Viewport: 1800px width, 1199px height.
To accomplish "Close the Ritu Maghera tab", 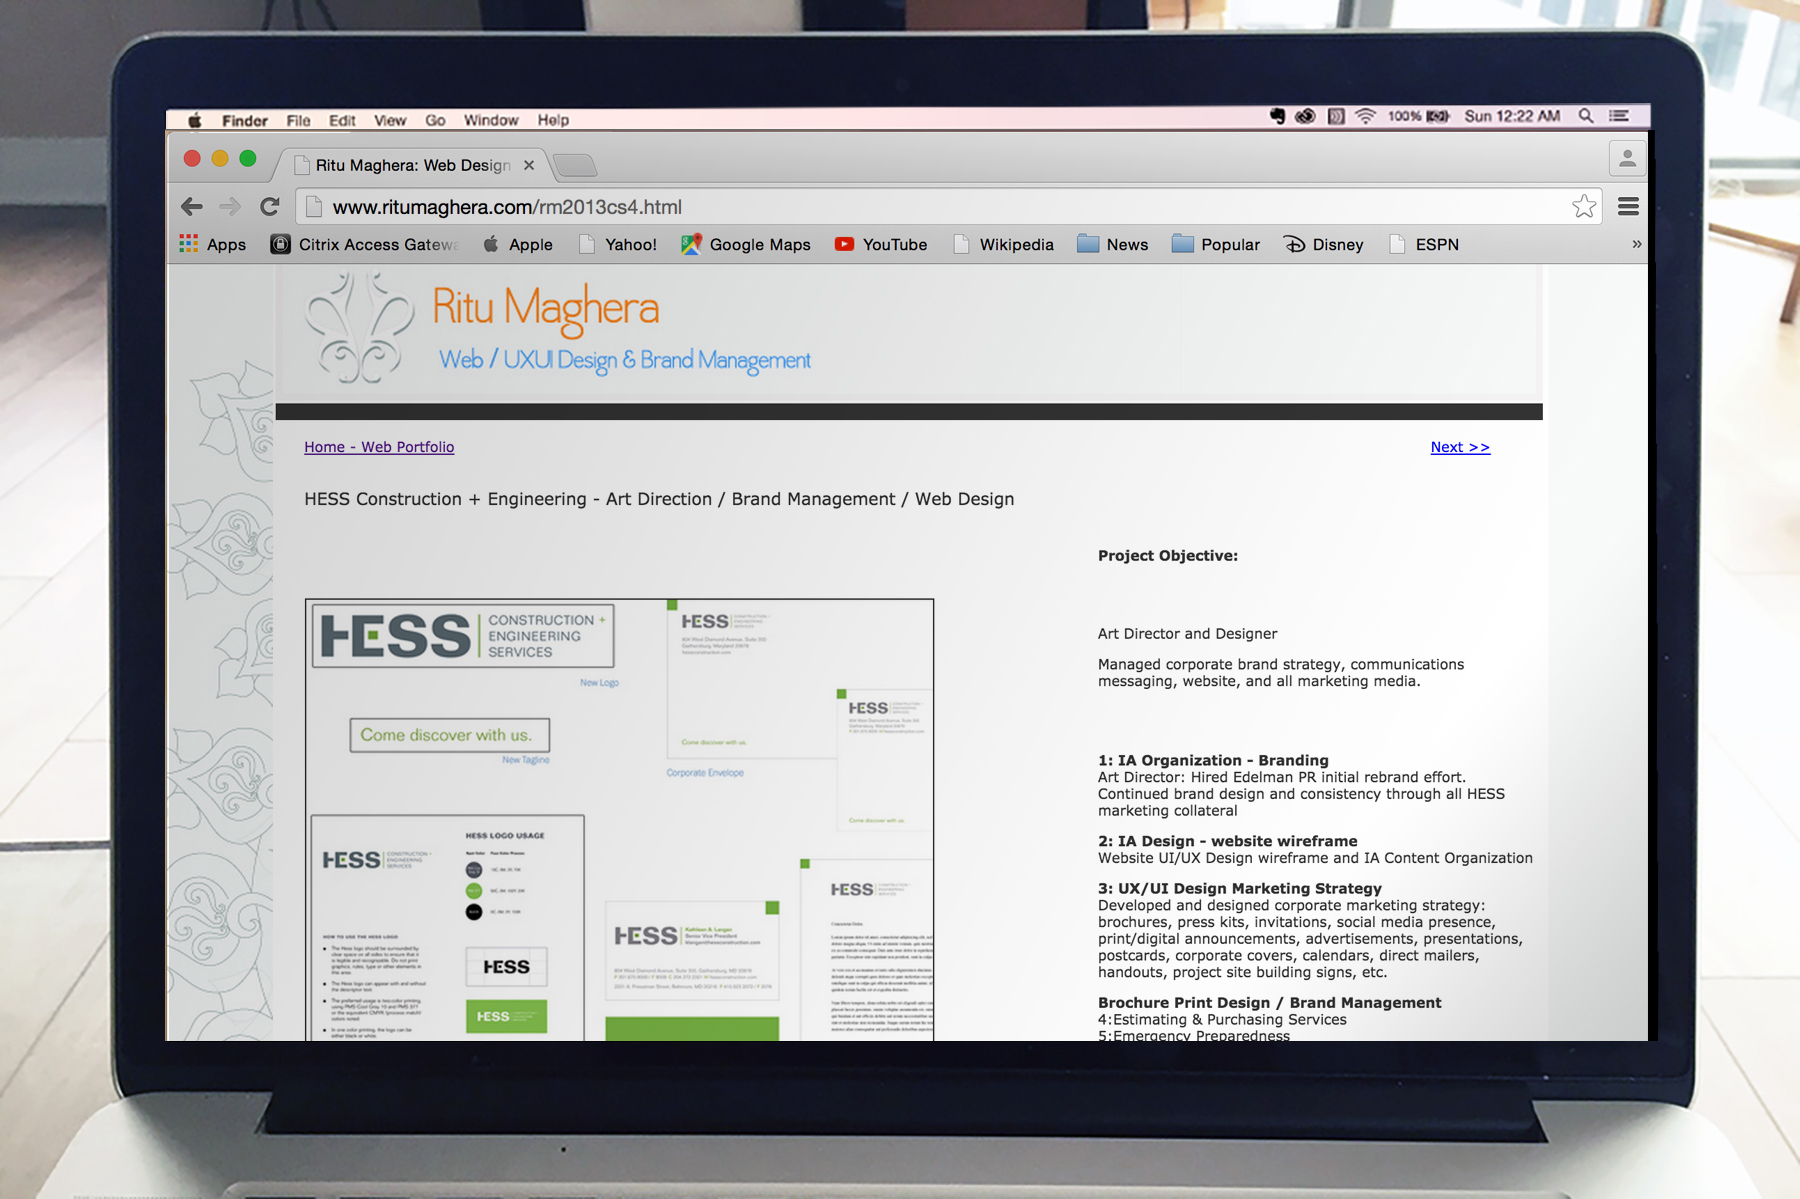I will tap(529, 165).
